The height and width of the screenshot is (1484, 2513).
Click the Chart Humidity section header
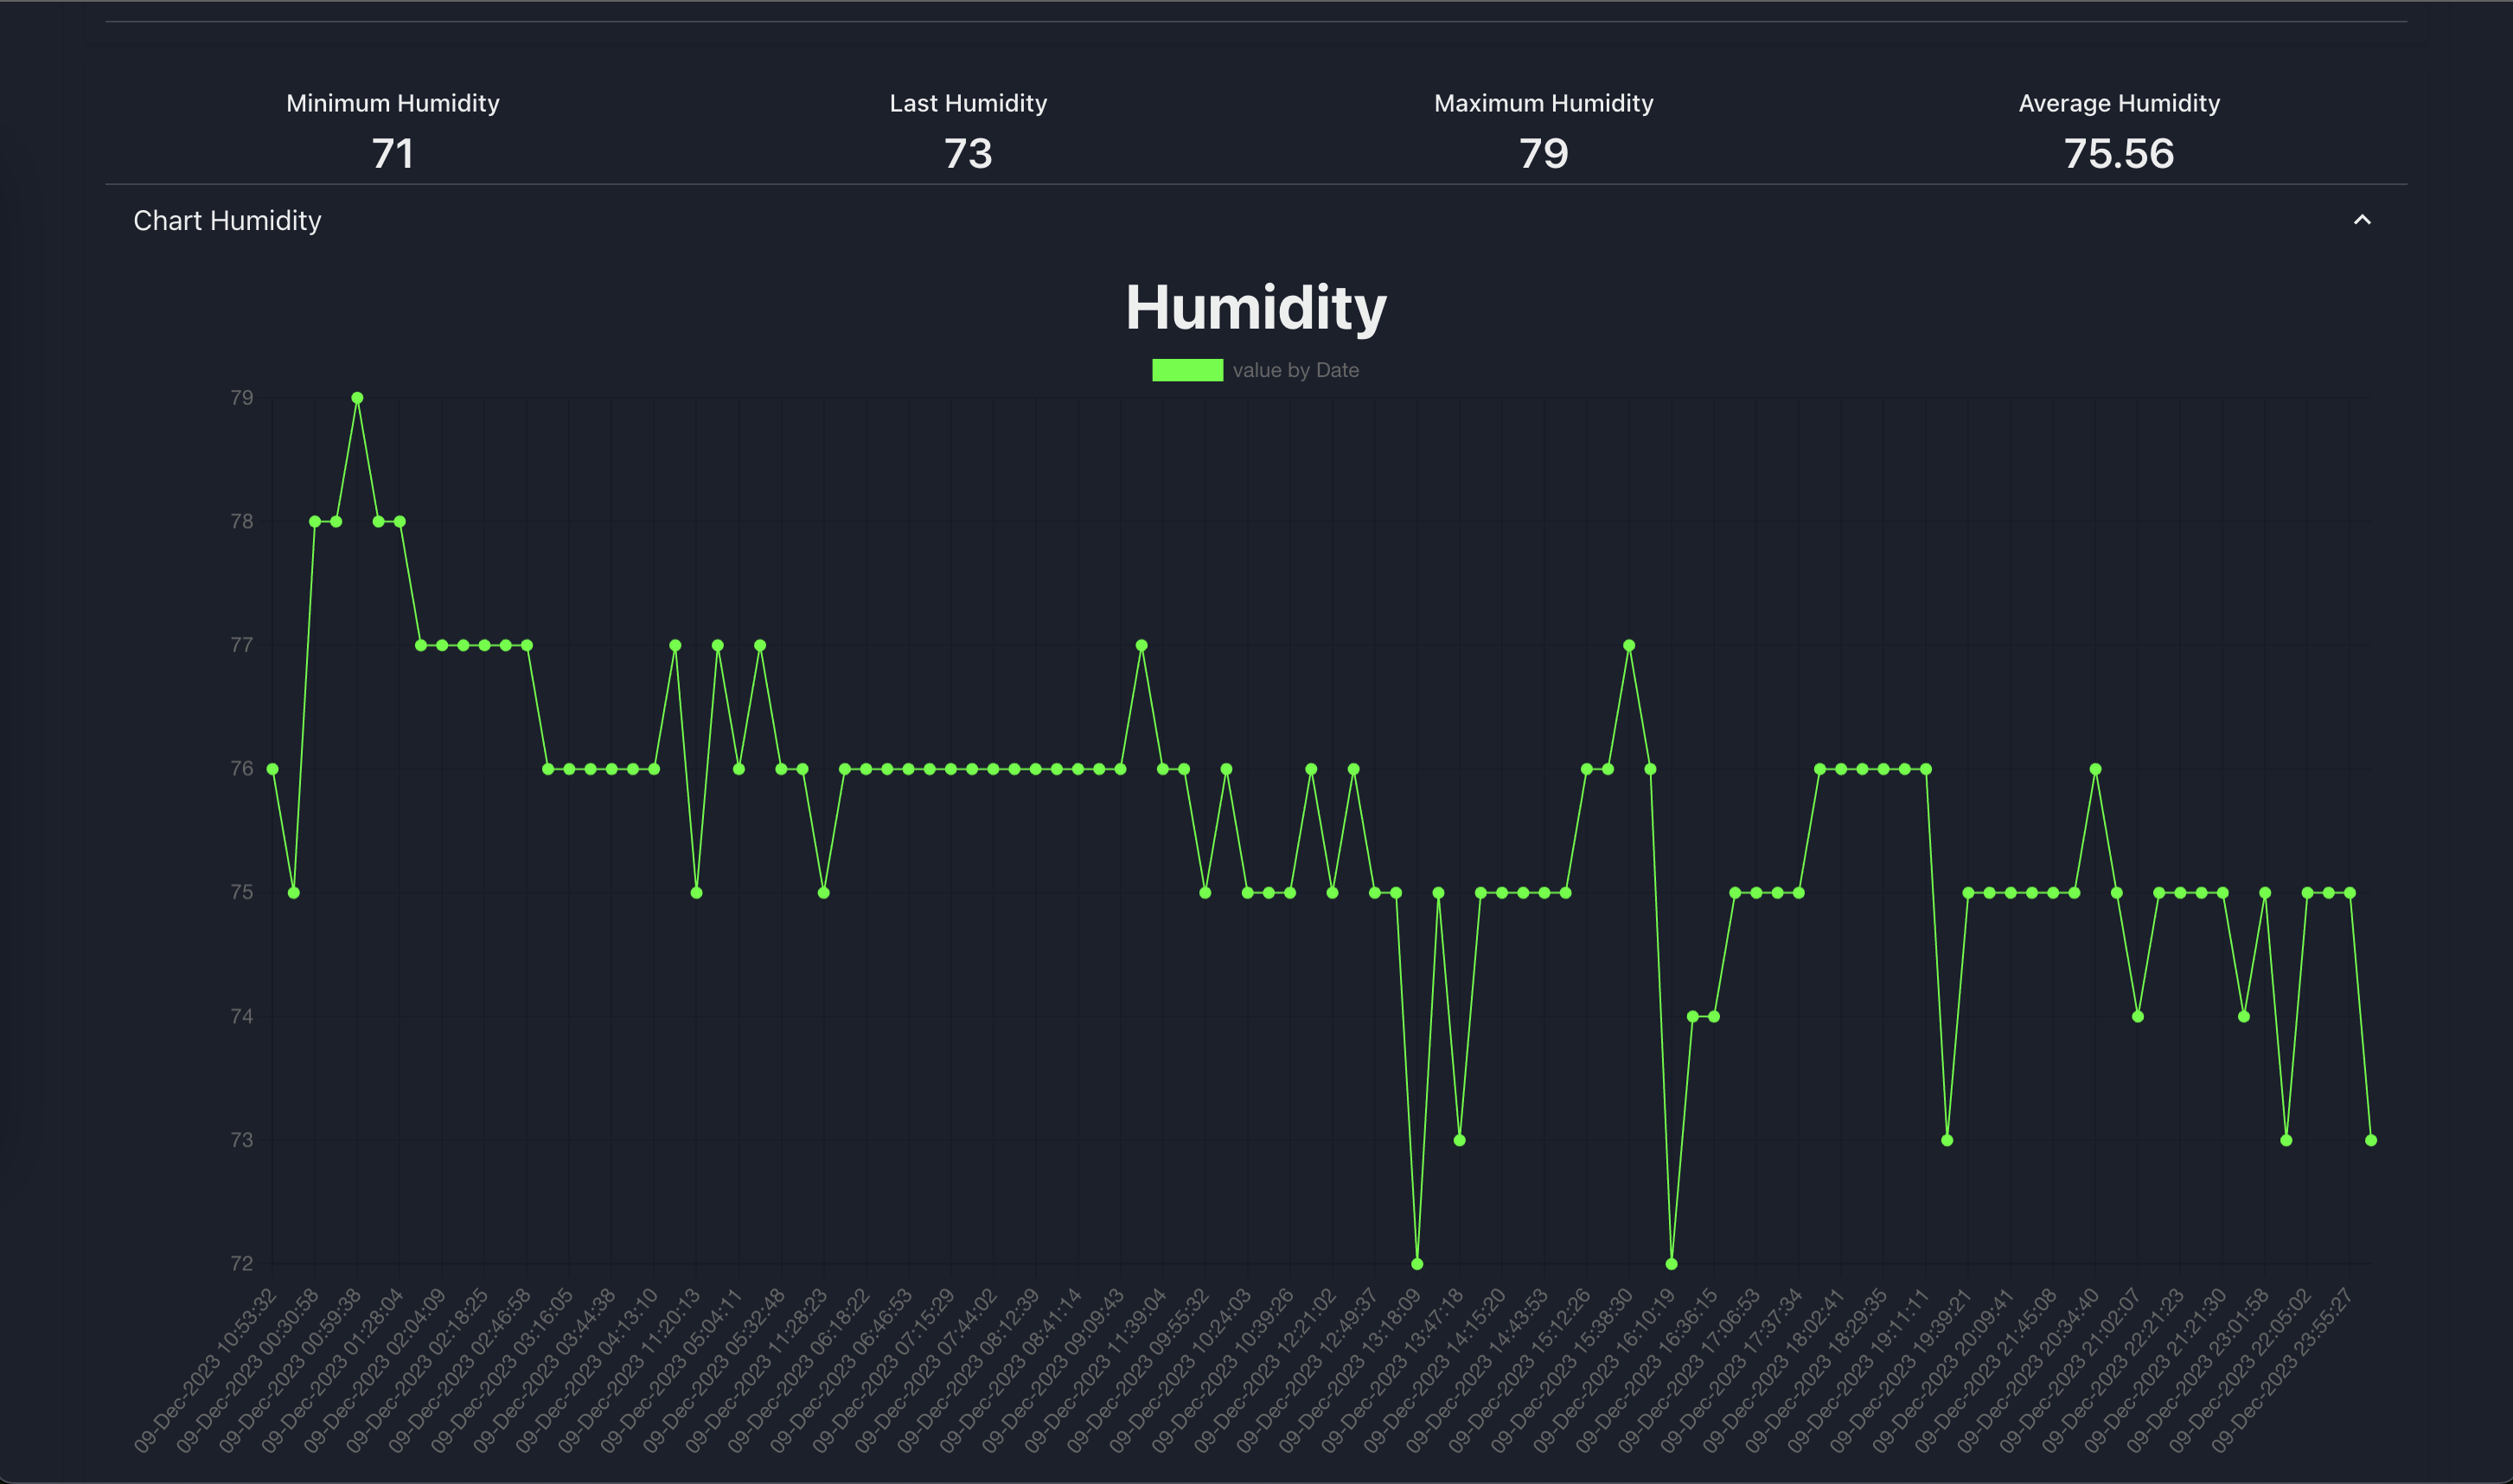227,220
